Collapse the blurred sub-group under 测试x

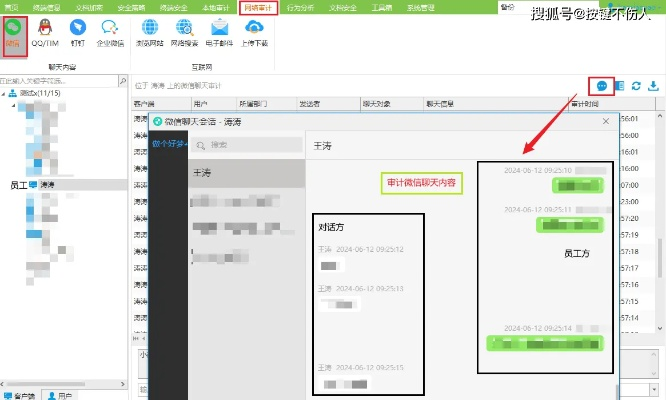click(14, 105)
